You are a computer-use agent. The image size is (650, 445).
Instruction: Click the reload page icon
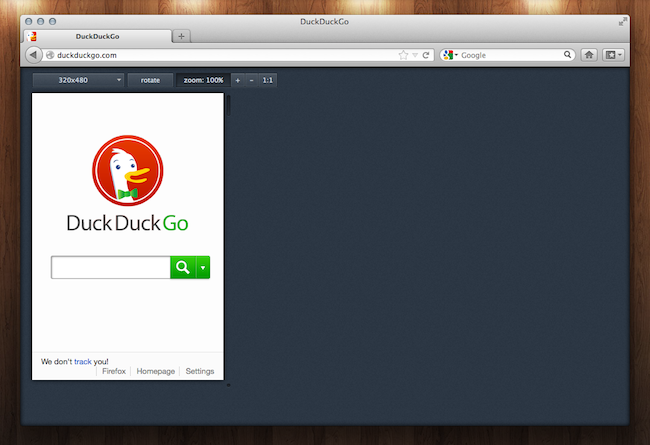pyautogui.click(x=426, y=55)
